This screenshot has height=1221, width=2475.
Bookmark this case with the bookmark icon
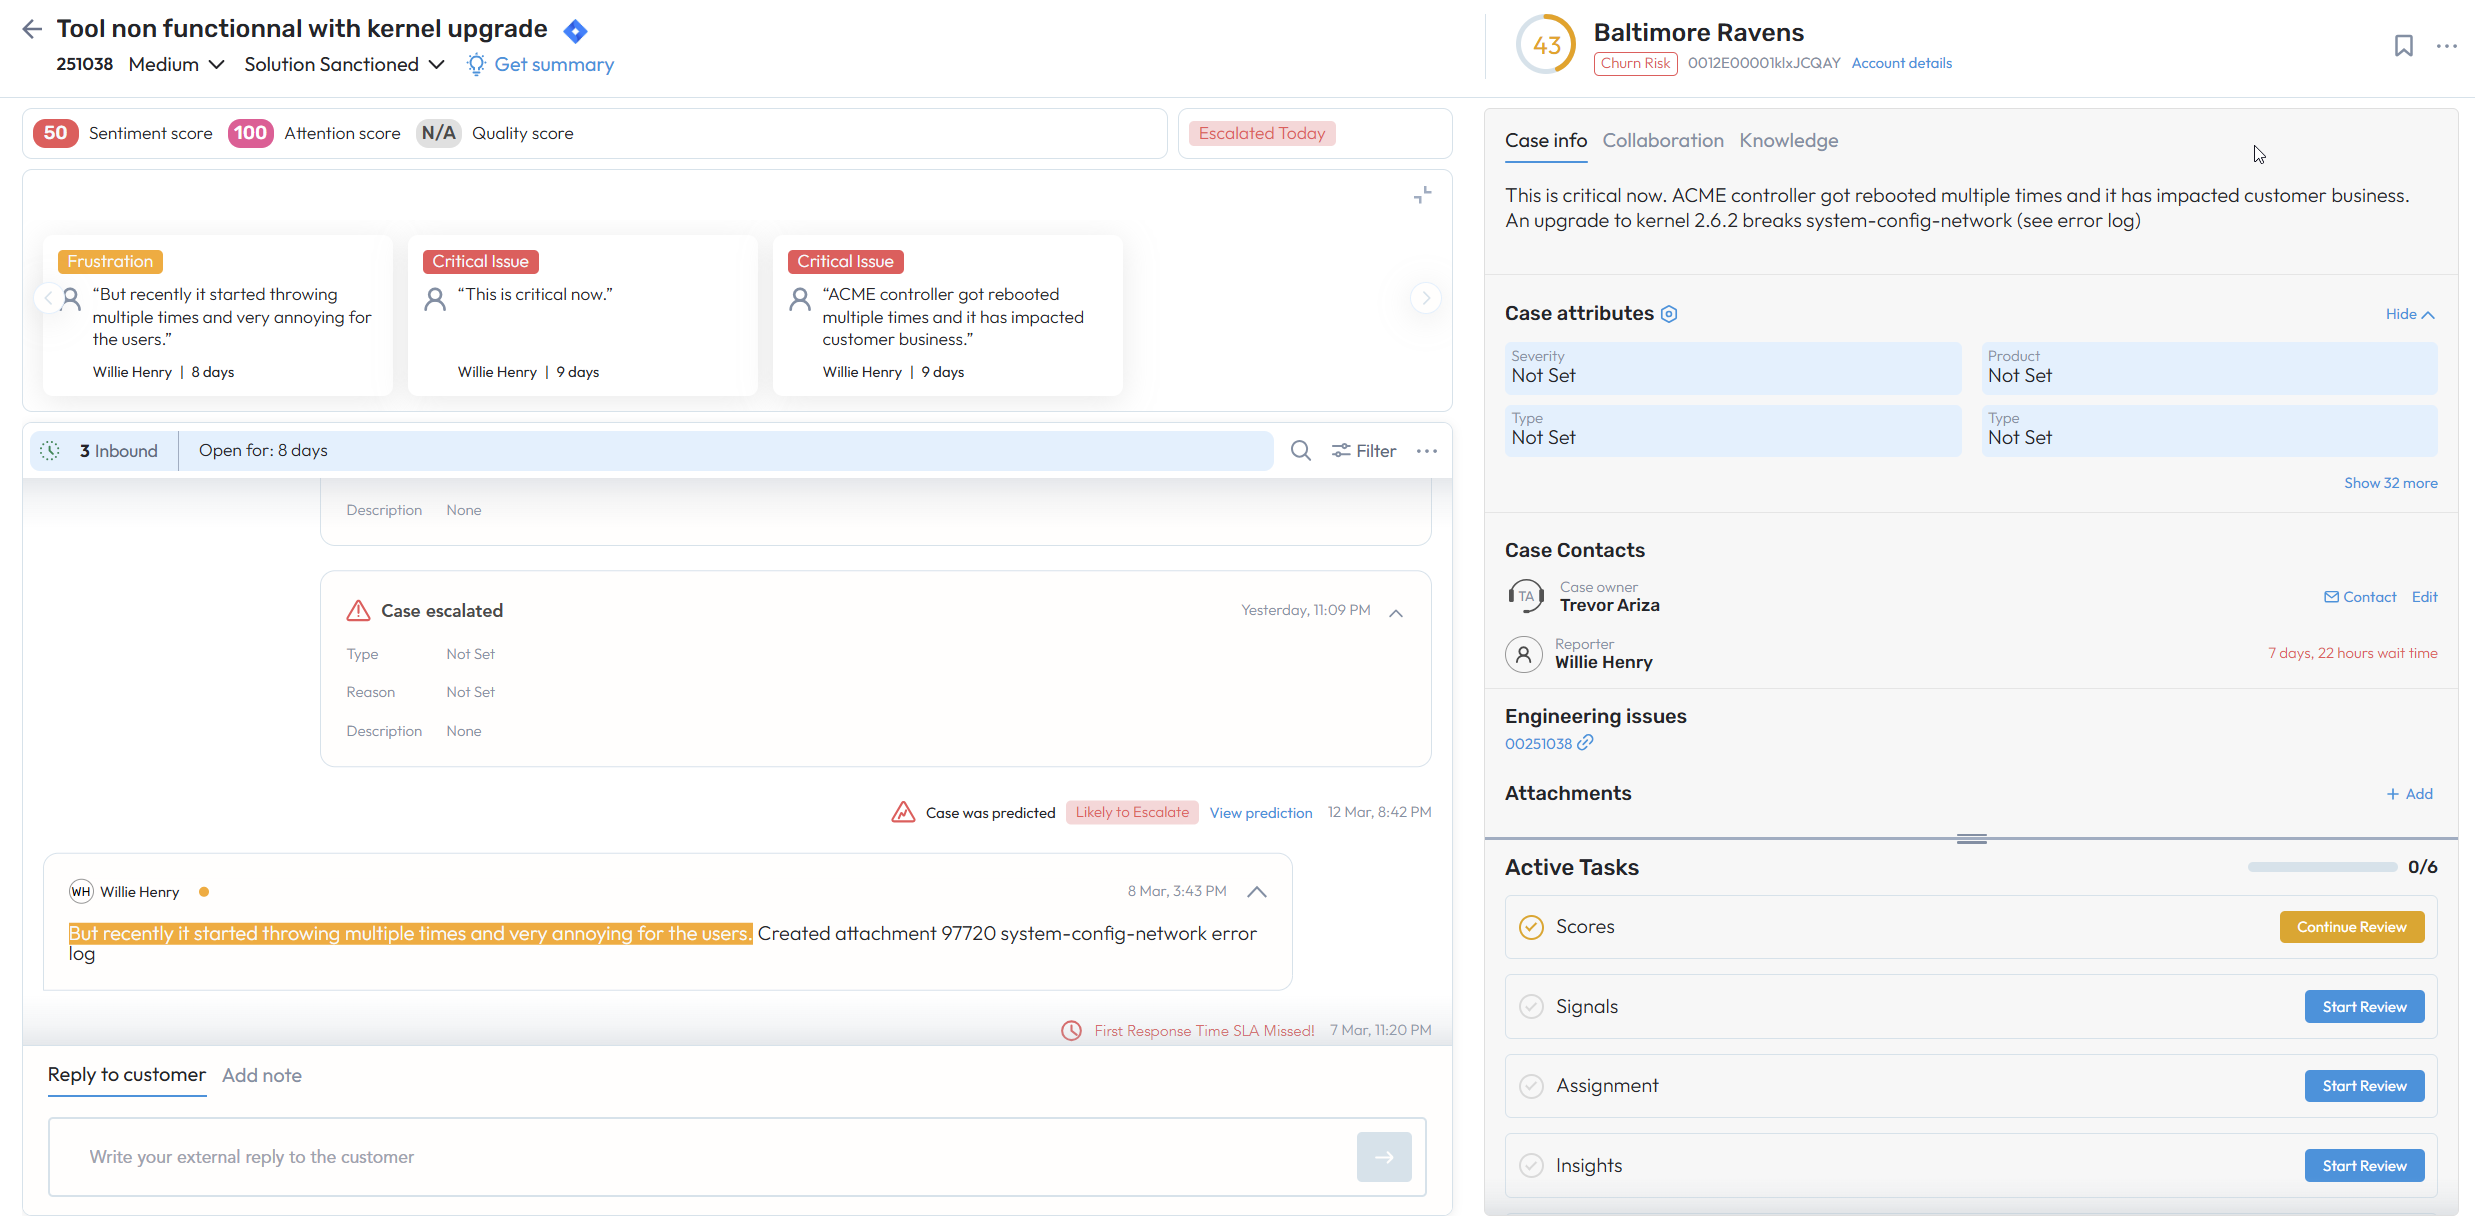point(2403,46)
